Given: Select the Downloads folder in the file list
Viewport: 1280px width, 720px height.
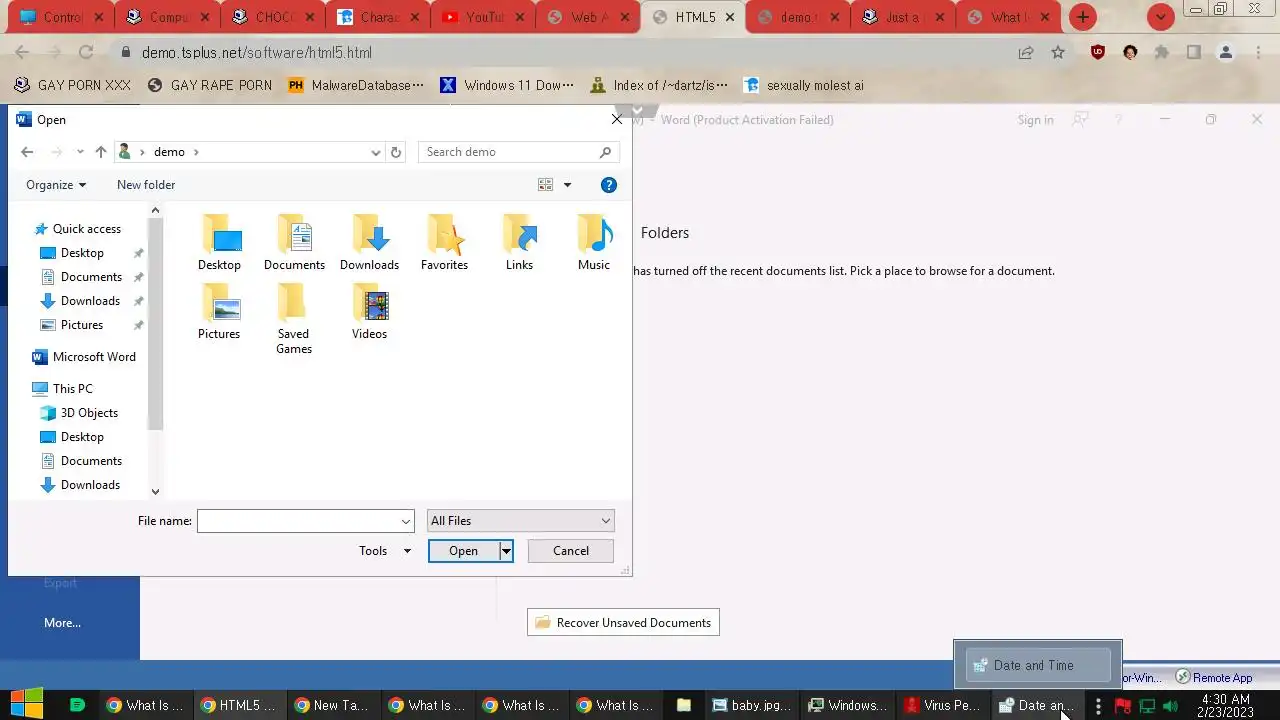Looking at the screenshot, I should coord(369,242).
